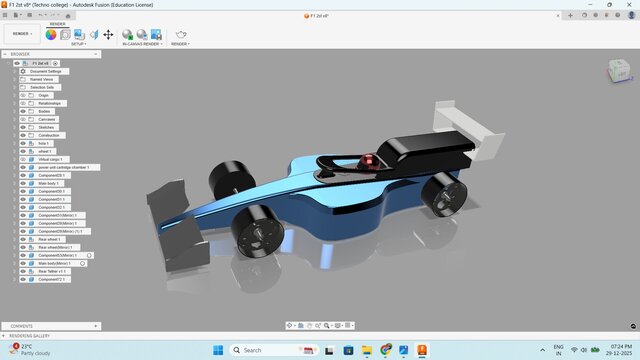
Task: Hide the Sketches folder
Action: [23, 127]
